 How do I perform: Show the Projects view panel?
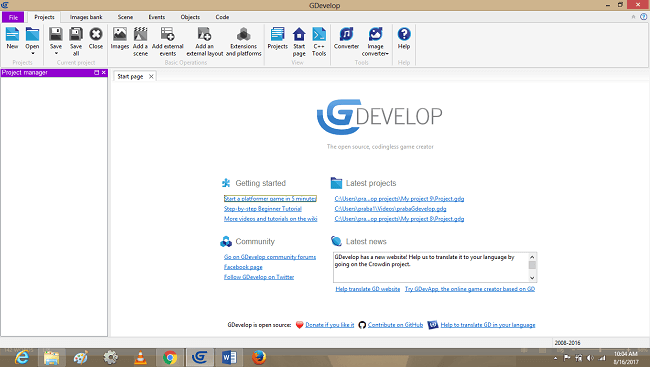coord(277,38)
